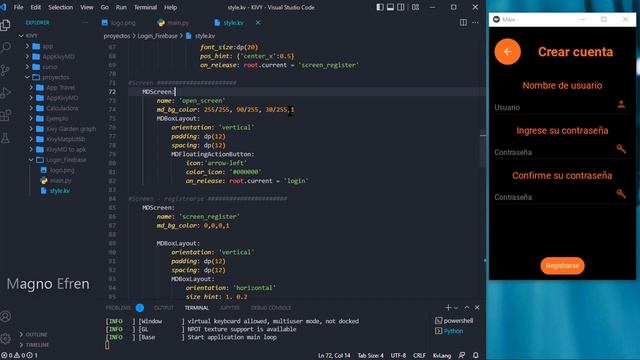Viewport: 640px width, 360px height.
Task: Switch to the DEBUG CONSOLE tab
Action: [x=271, y=308]
